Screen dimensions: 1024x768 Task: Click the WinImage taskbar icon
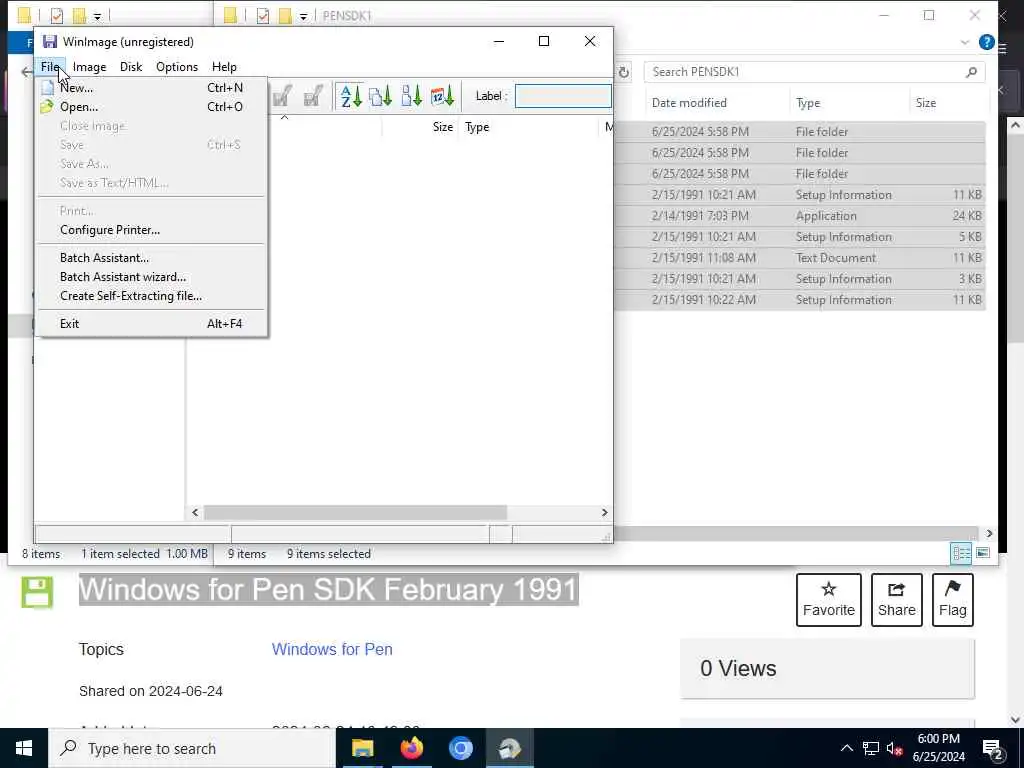point(509,748)
